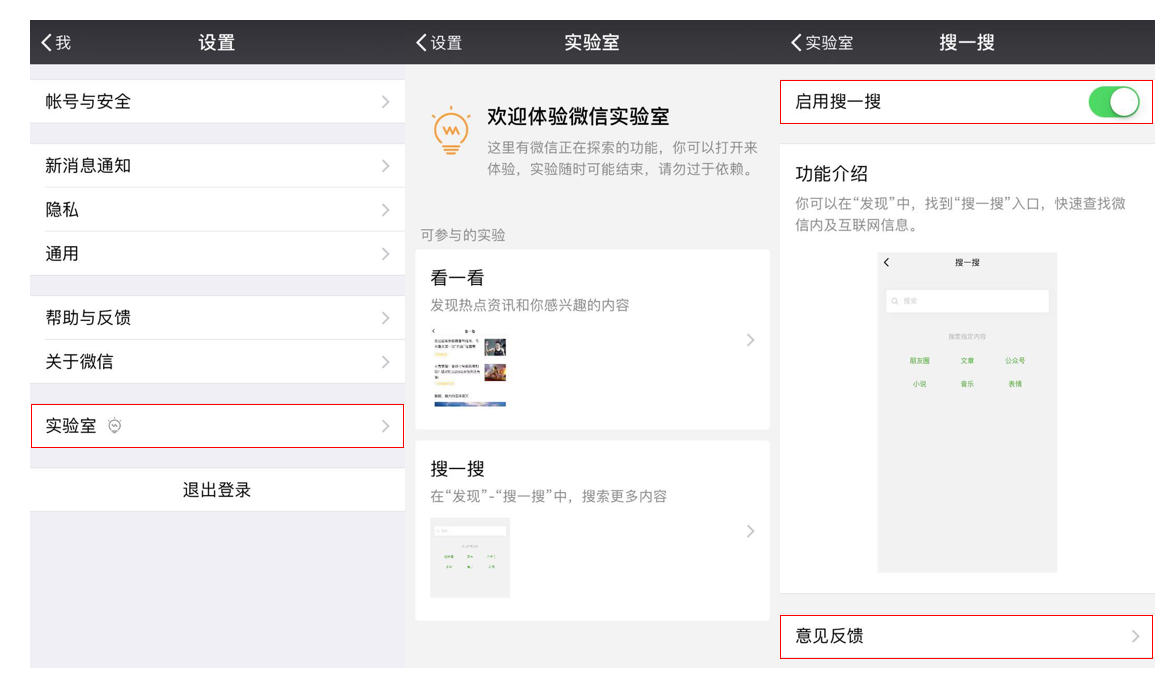Click the 搜一搜 preview thumbnail in lab
This screenshot has height=700, width=1170.
[470, 557]
